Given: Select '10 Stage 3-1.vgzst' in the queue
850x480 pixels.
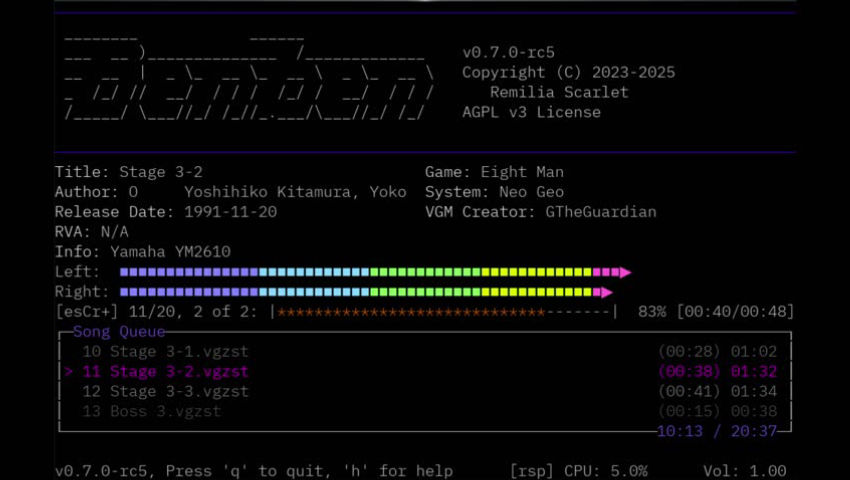Looking at the screenshot, I should click(165, 352).
